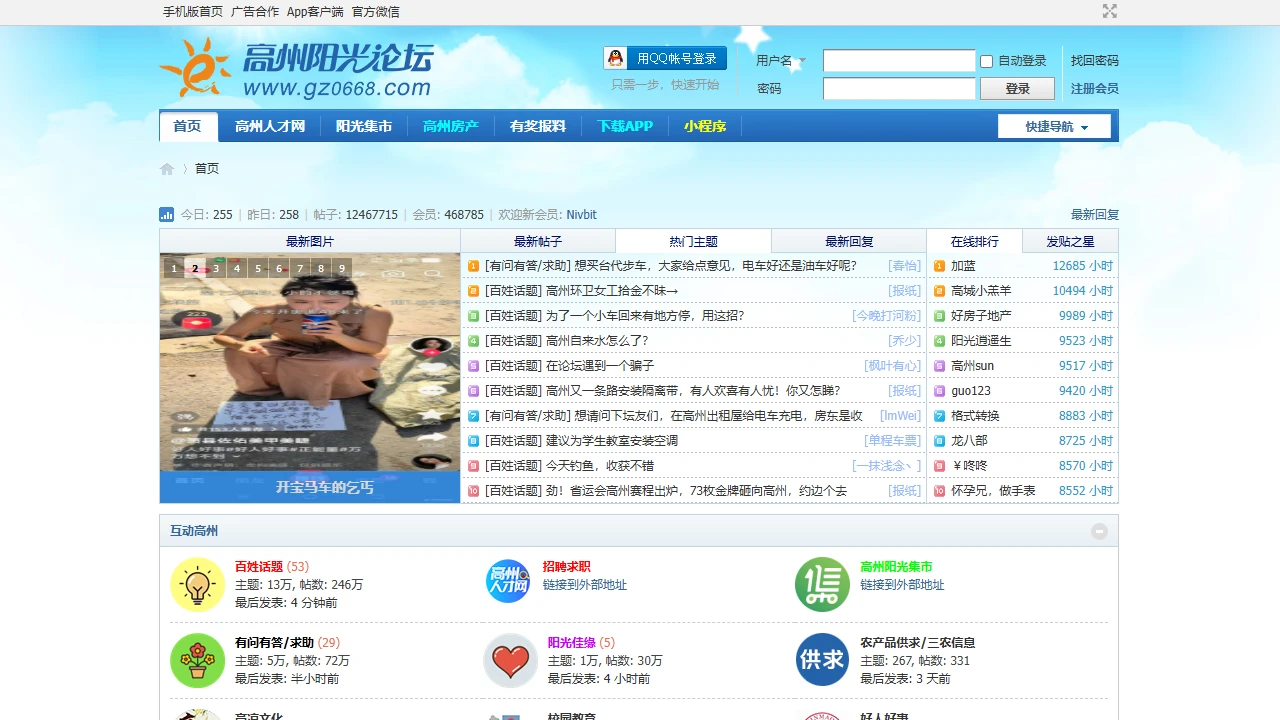This screenshot has height=720, width=1280.
Task: Open the post 在论坛遇到一个骗子
Action: click(600, 366)
